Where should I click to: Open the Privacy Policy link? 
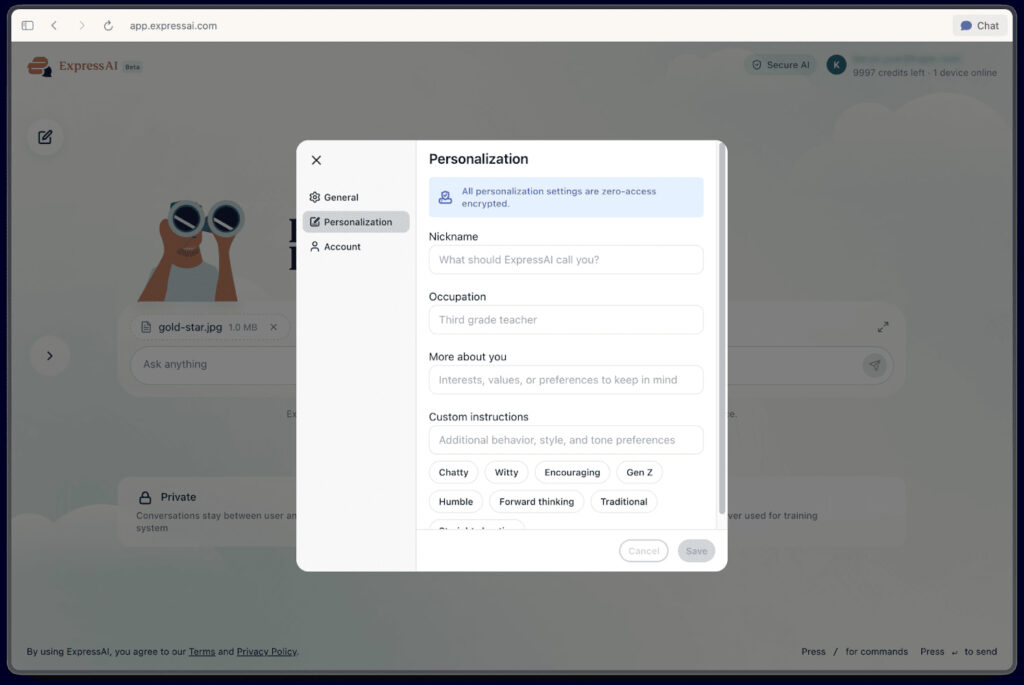point(266,652)
